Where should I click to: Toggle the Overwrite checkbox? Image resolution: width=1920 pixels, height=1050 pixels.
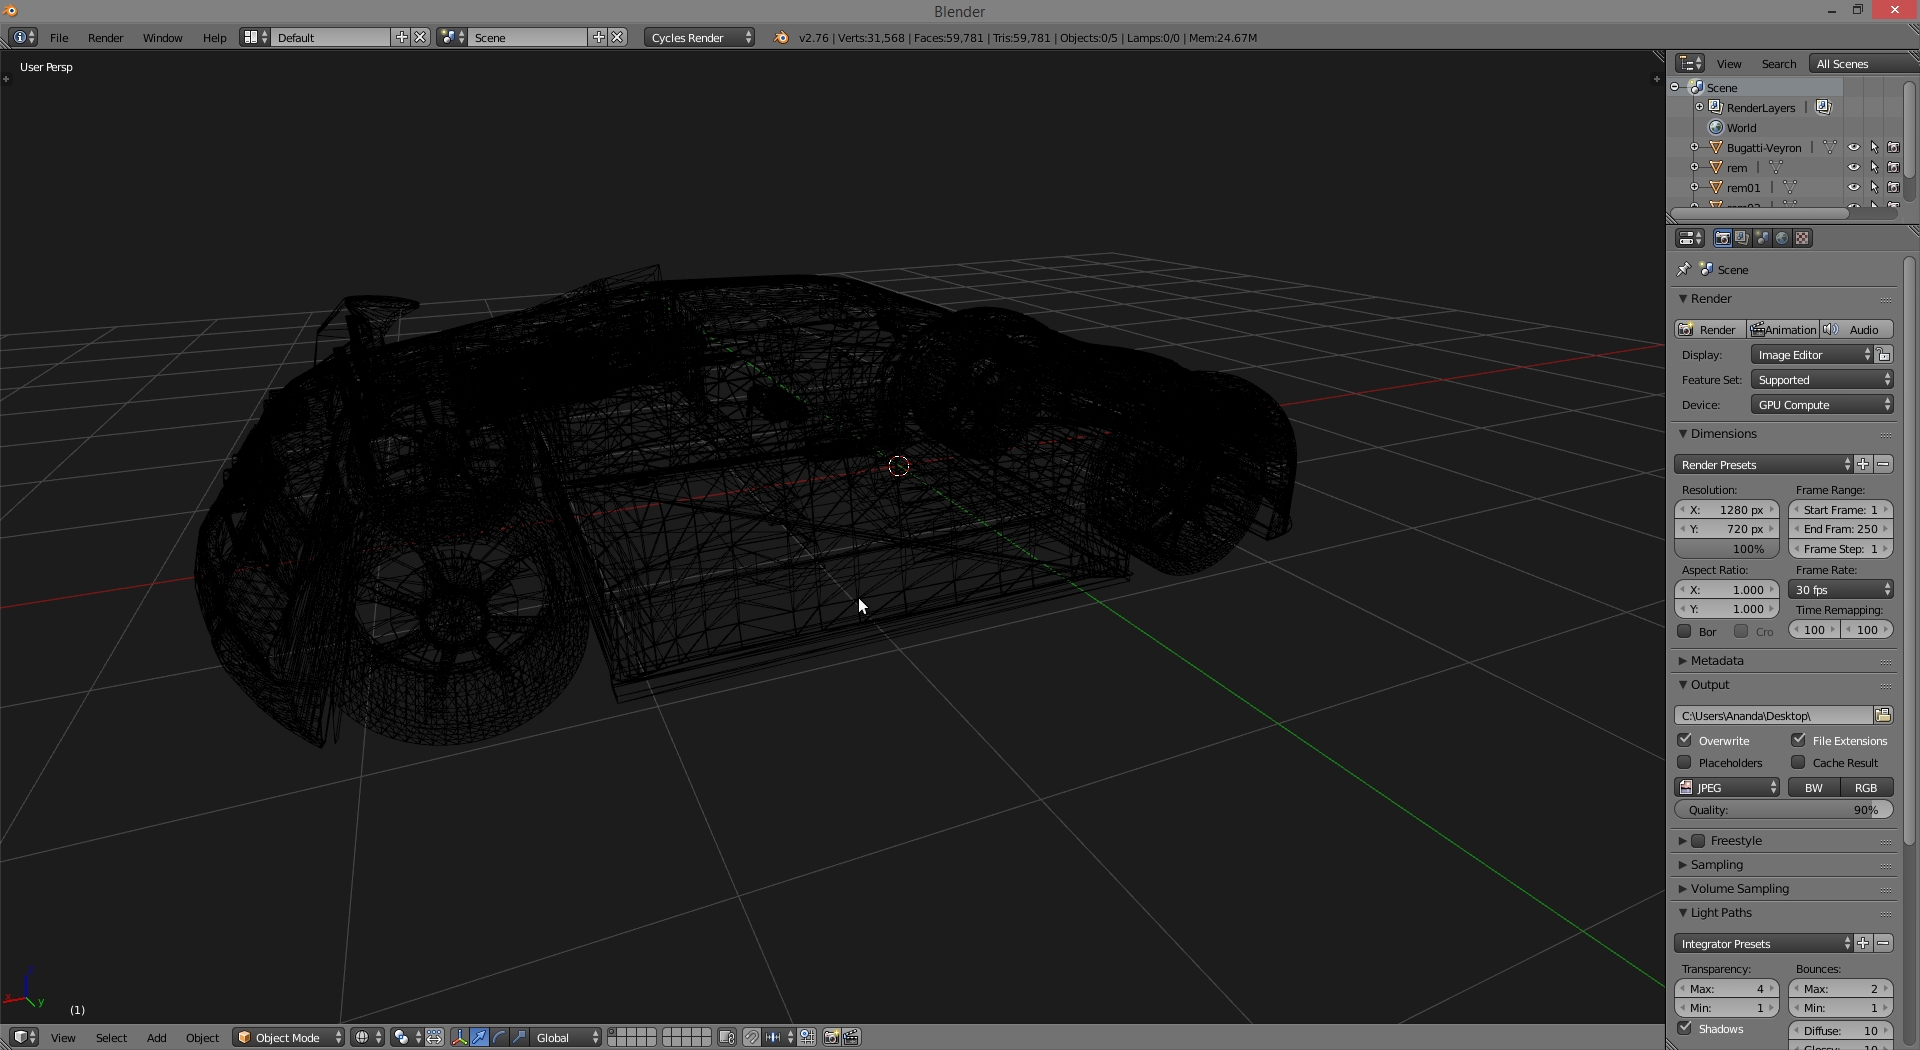(x=1685, y=740)
